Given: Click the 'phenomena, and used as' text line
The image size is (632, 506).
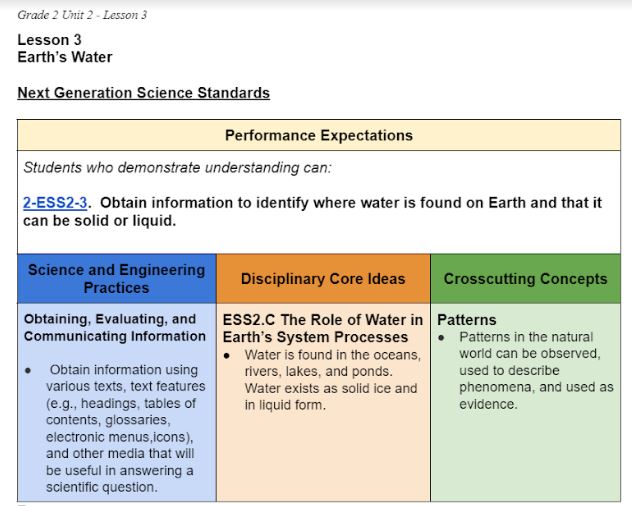Looking at the screenshot, I should coord(536,387).
